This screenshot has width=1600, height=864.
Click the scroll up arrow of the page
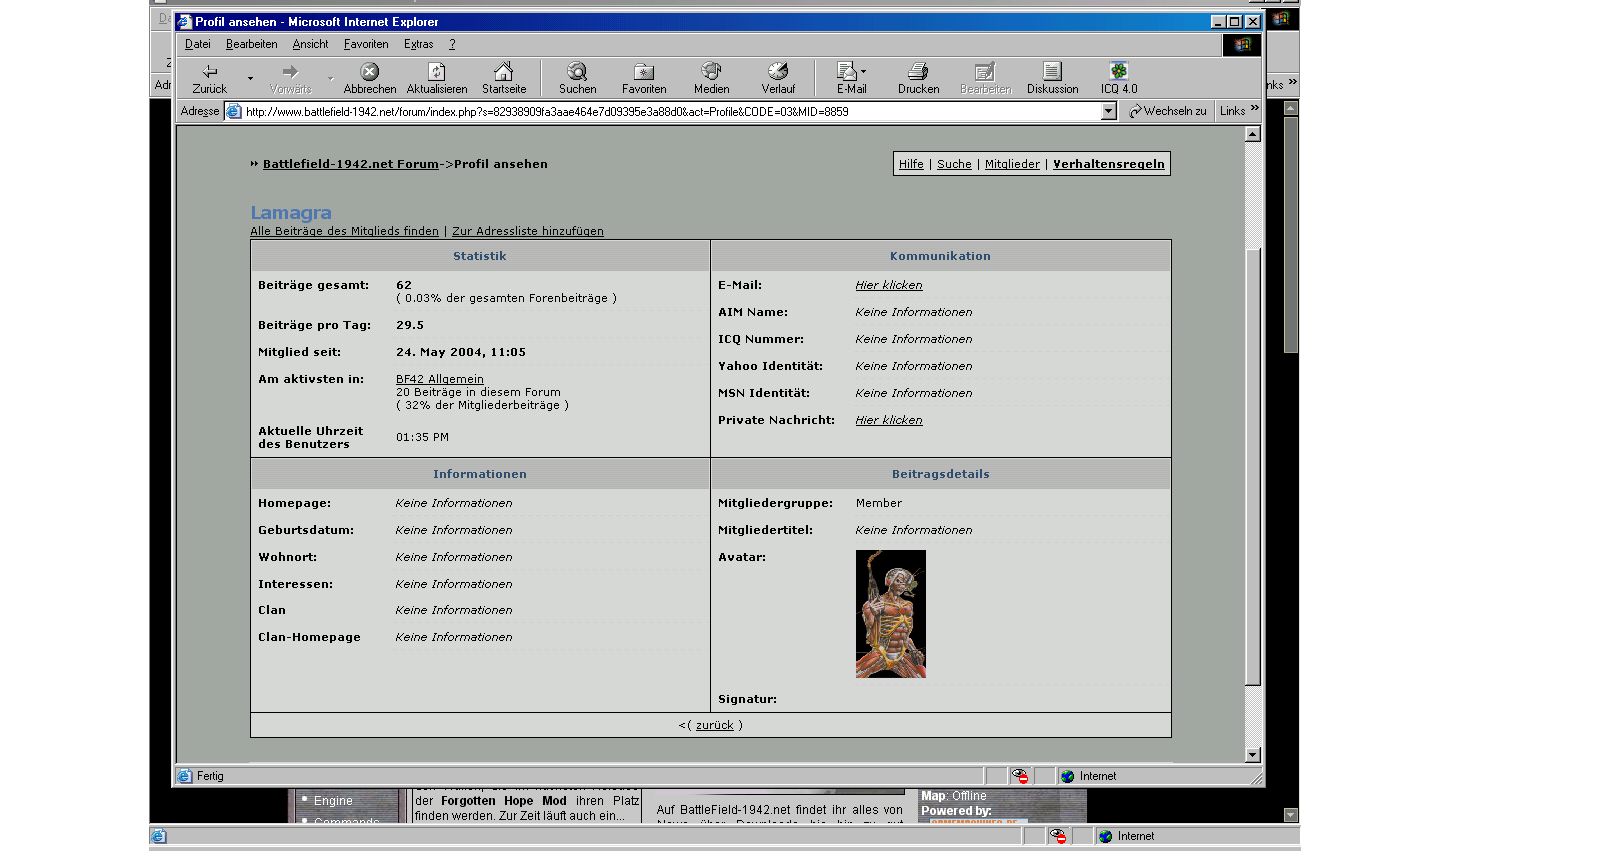pos(1253,134)
